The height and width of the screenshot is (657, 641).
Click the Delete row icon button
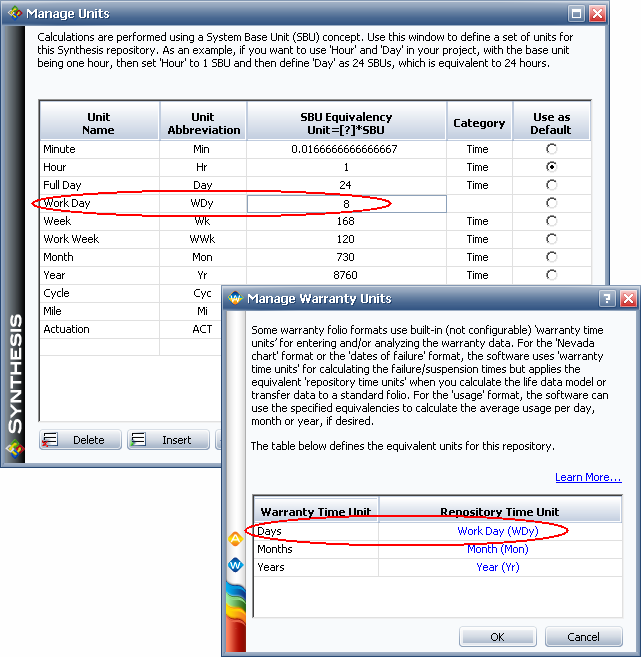(x=80, y=440)
